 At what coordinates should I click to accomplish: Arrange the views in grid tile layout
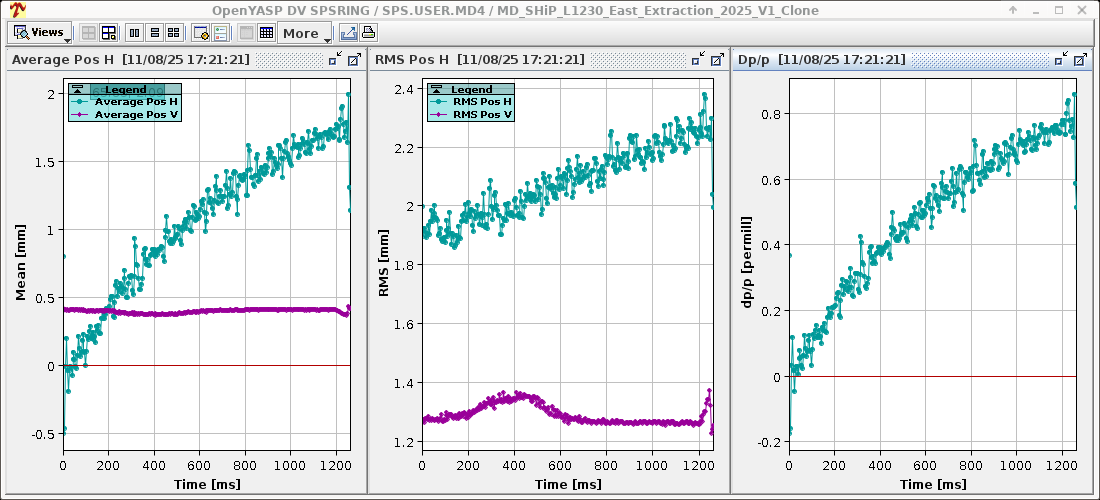(173, 33)
